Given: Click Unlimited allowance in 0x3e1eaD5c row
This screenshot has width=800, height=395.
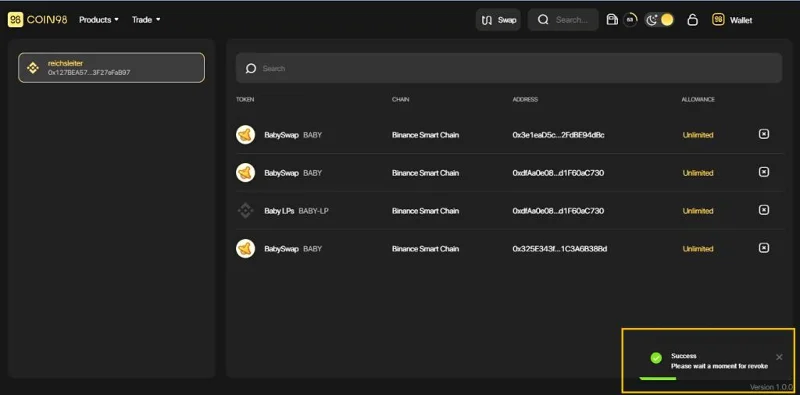Looking at the screenshot, I should pos(698,135).
